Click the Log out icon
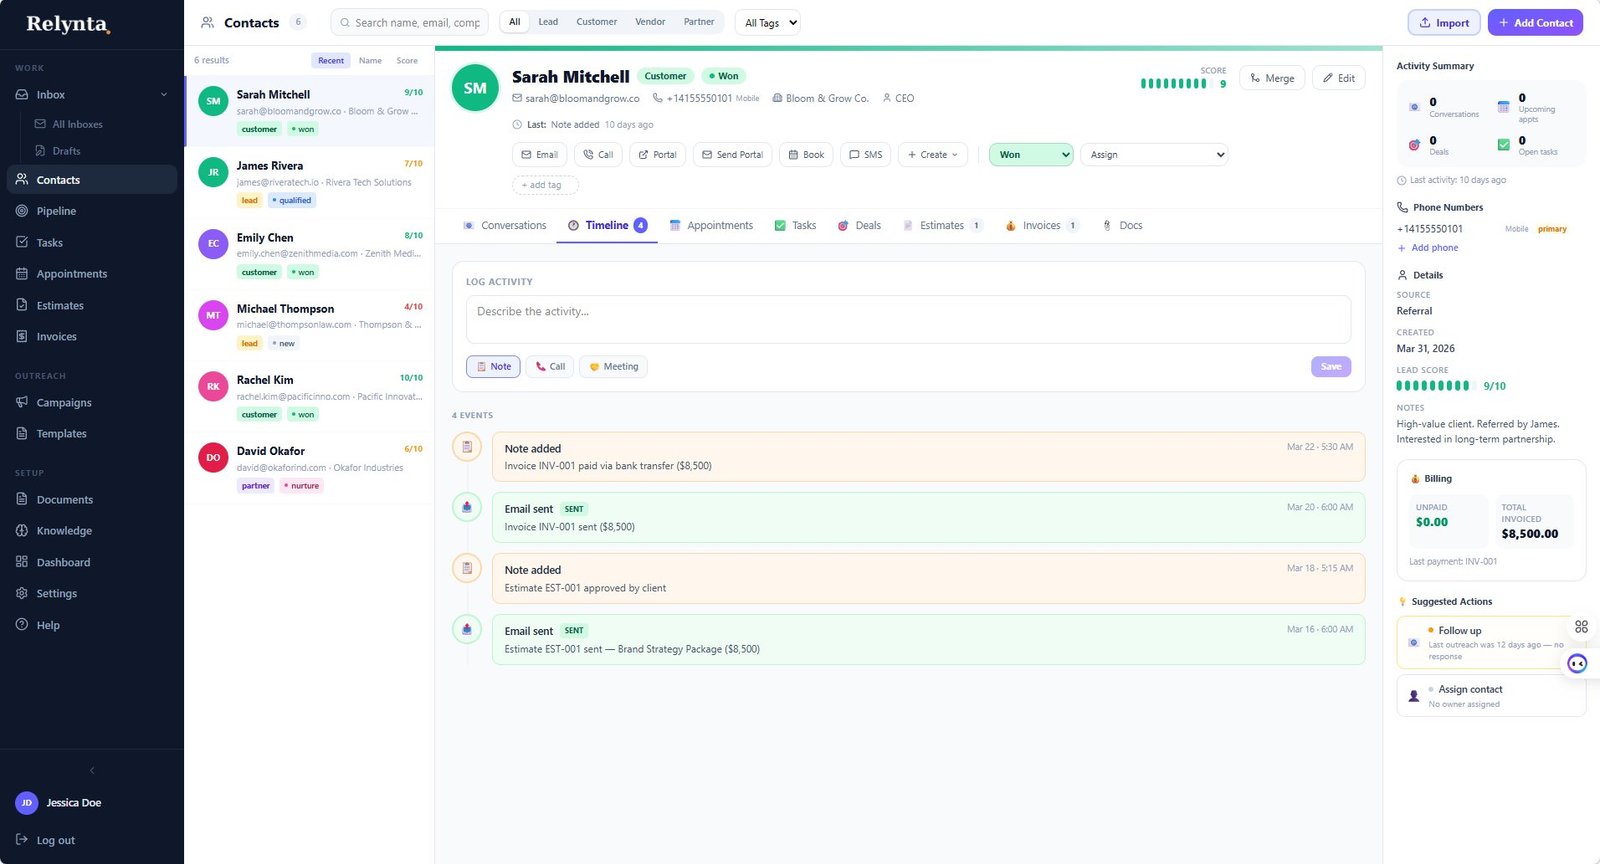 [x=22, y=840]
